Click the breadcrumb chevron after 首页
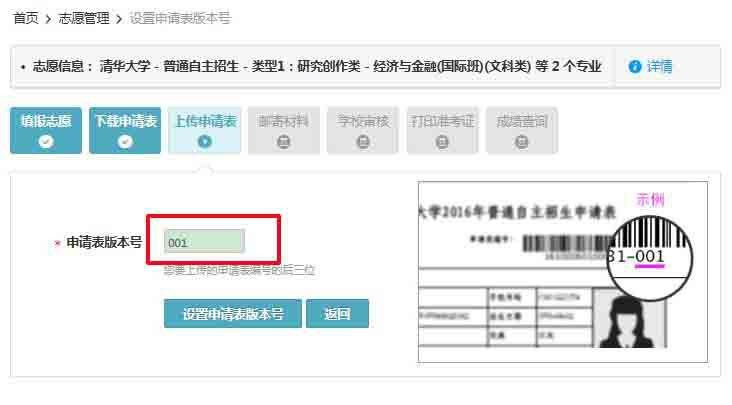 (48, 19)
